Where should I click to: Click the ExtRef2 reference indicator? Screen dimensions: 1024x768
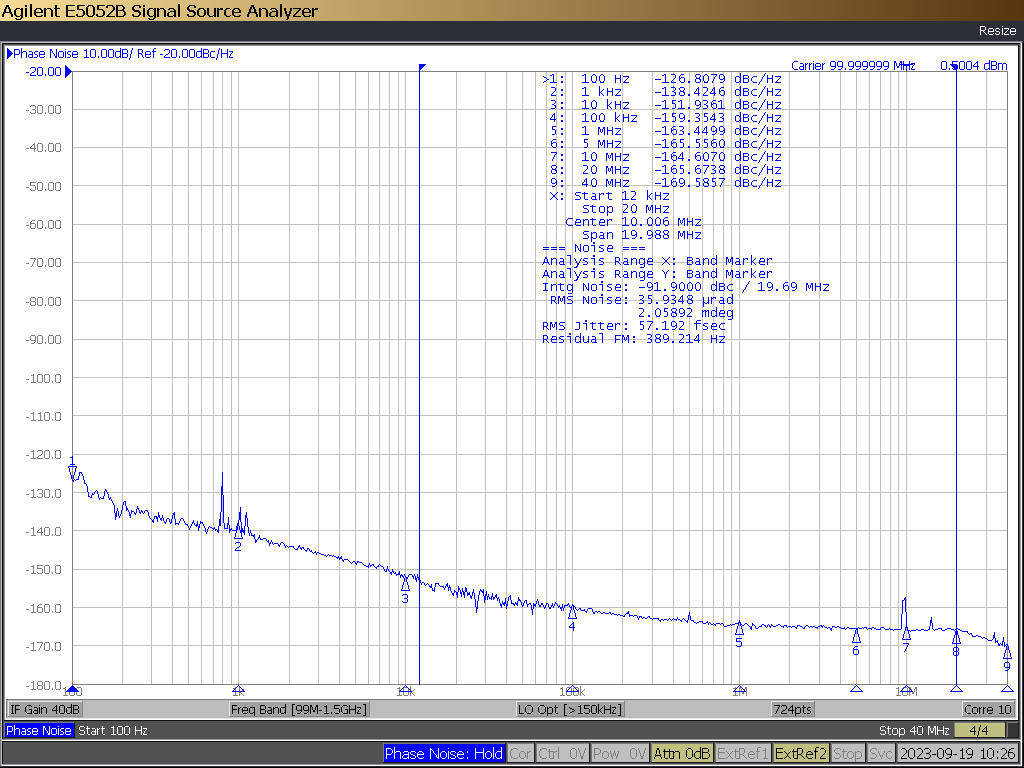click(x=803, y=753)
